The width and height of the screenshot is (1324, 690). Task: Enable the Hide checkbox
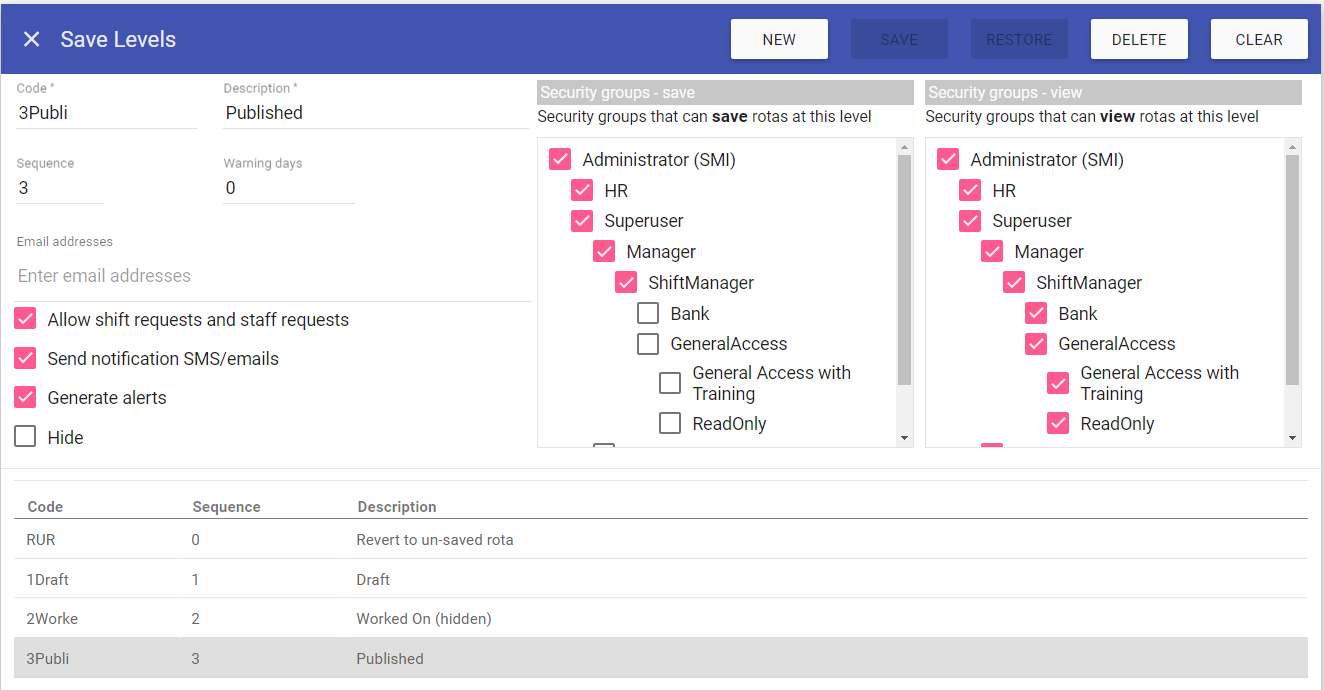coord(26,437)
